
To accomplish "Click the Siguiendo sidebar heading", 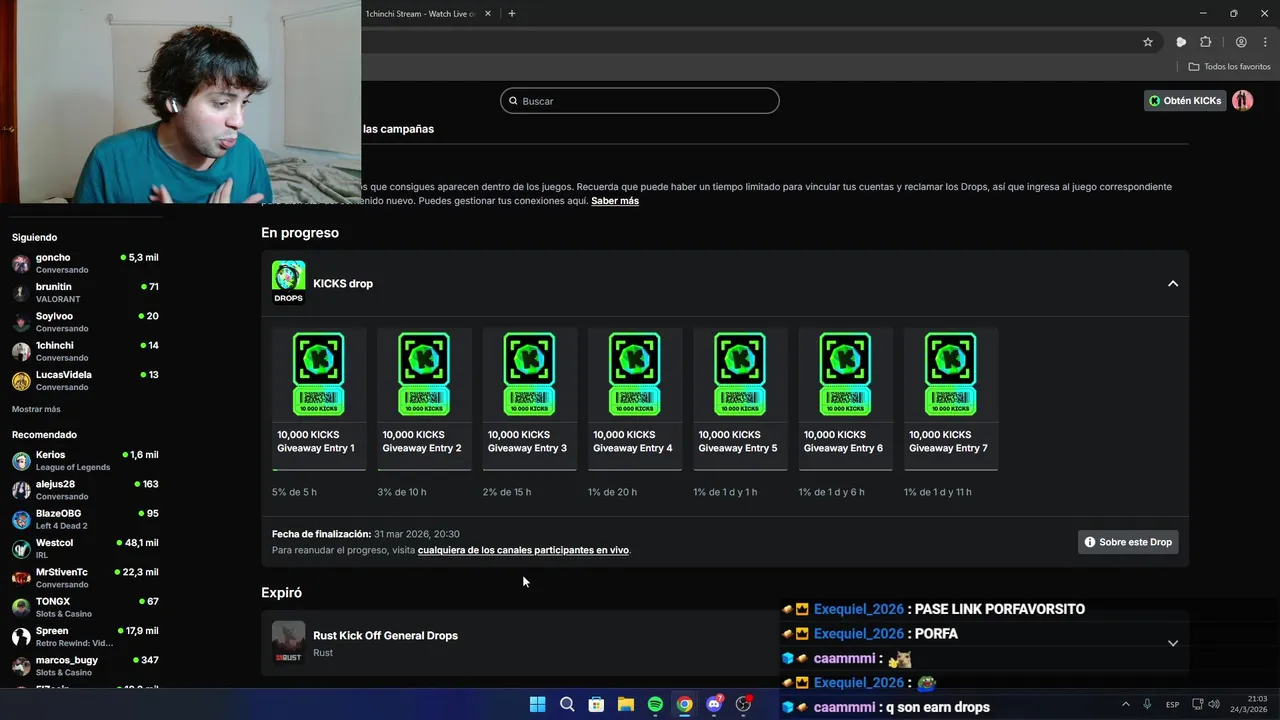I will pyautogui.click(x=34, y=238).
